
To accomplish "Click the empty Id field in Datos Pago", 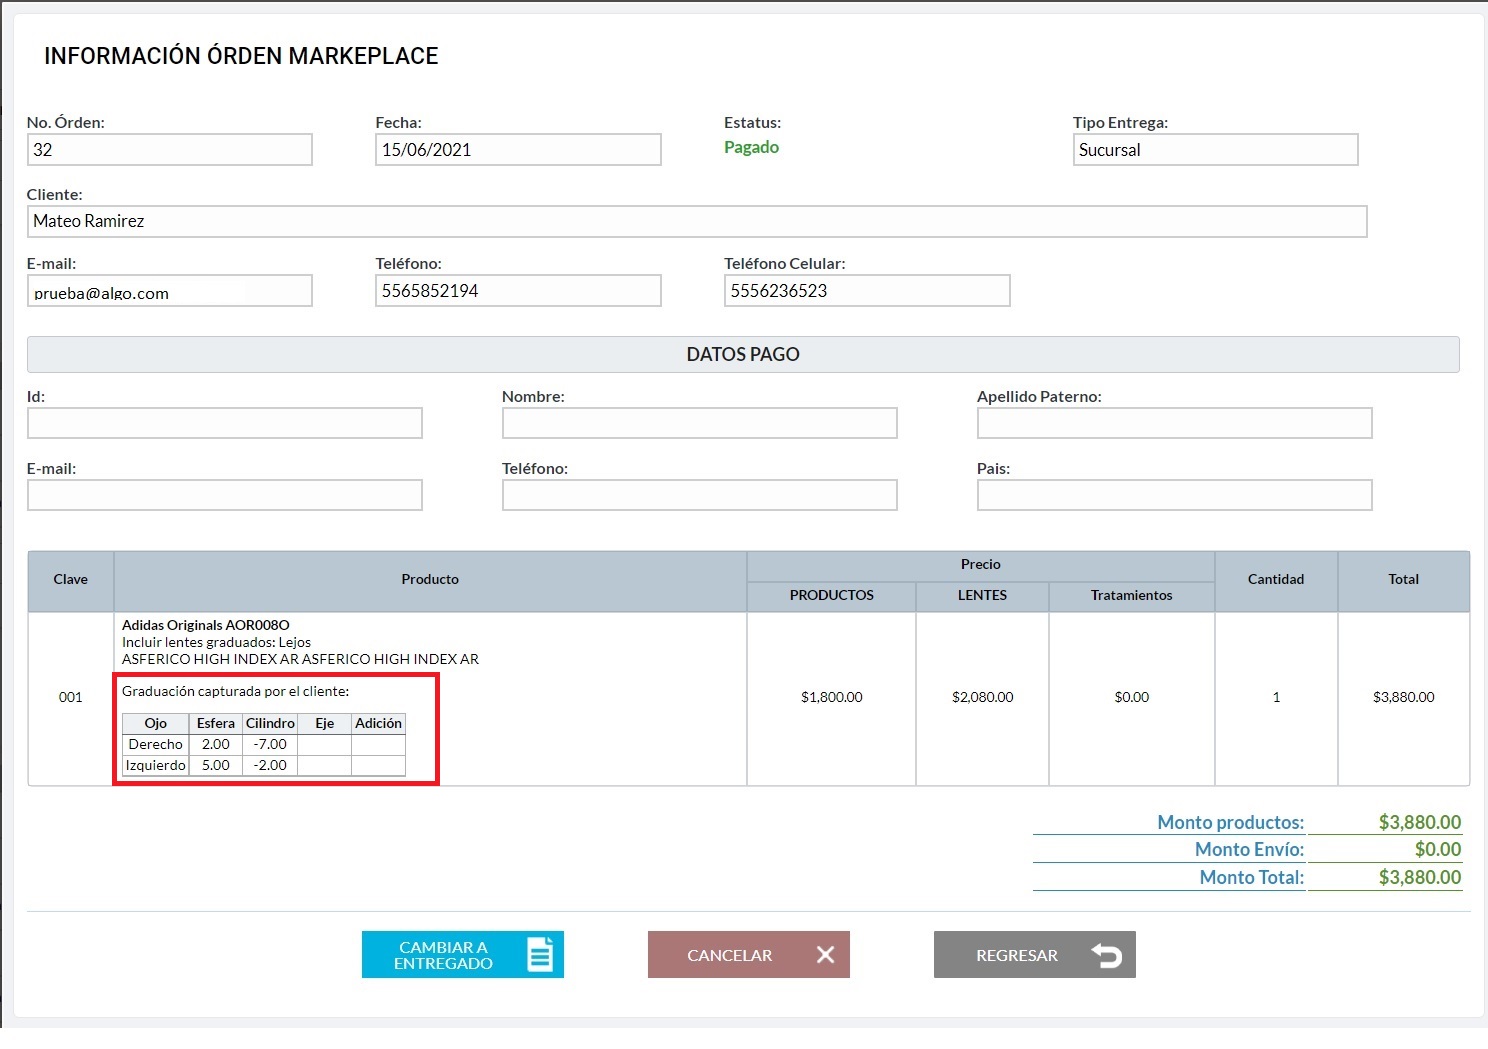I will [x=225, y=423].
